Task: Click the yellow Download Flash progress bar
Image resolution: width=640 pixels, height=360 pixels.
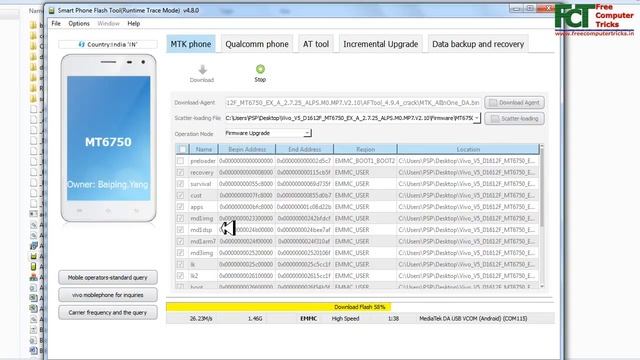Action: 278,307
